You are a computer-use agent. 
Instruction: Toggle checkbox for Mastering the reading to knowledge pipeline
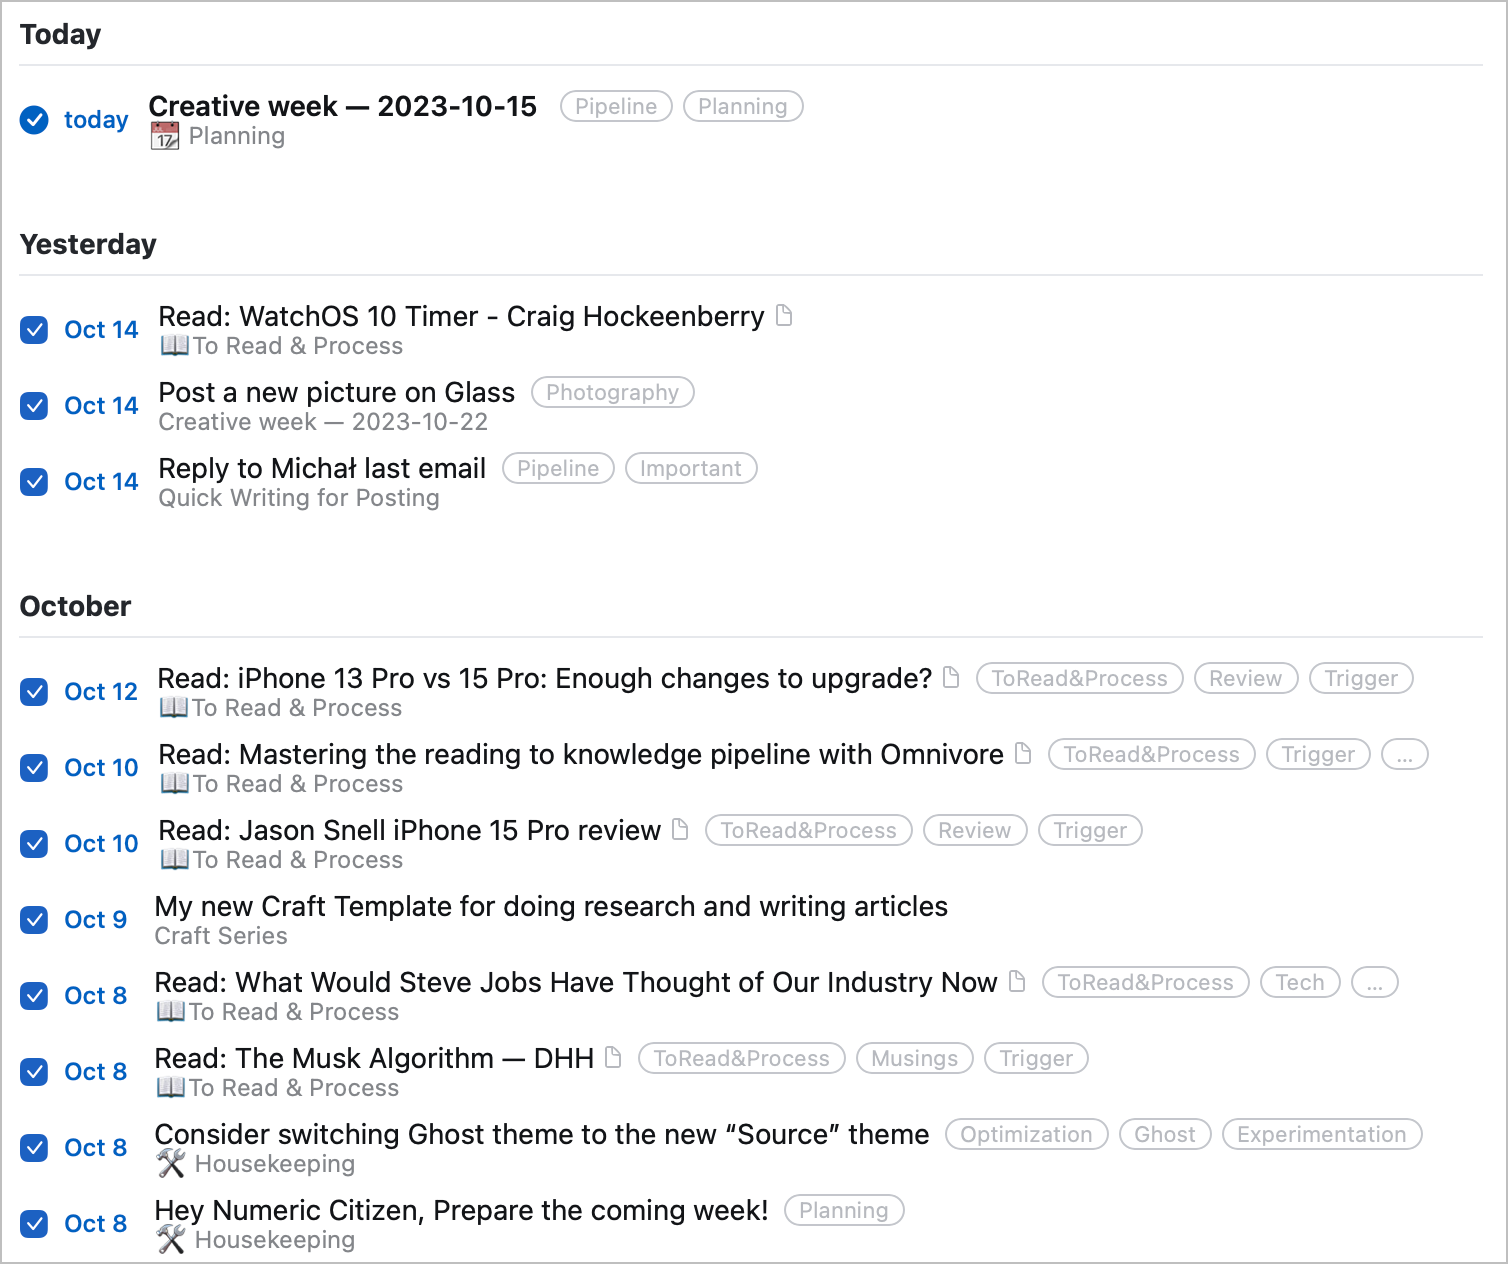coord(34,768)
